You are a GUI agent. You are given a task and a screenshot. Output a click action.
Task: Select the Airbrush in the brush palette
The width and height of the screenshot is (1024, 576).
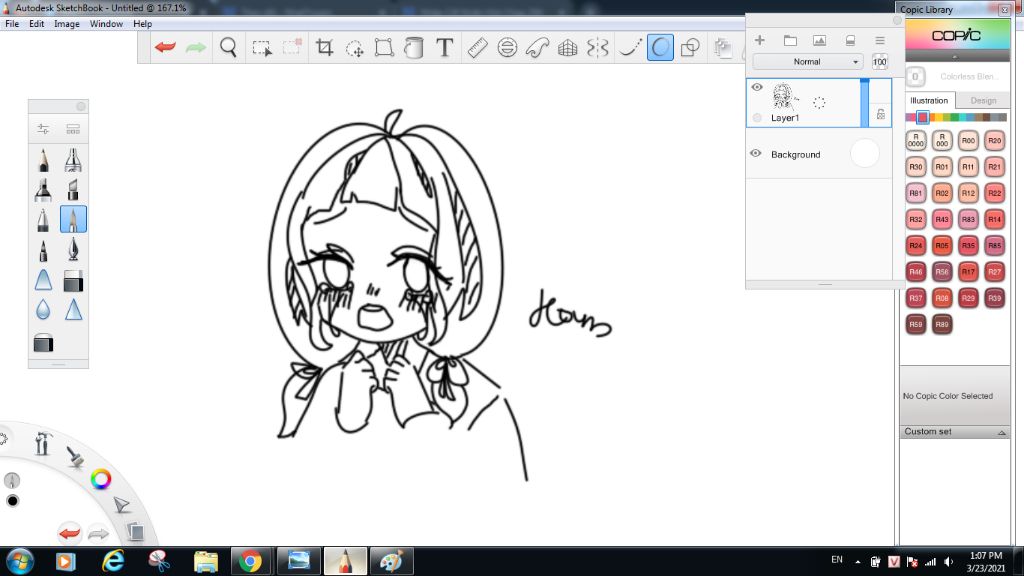tap(73, 160)
